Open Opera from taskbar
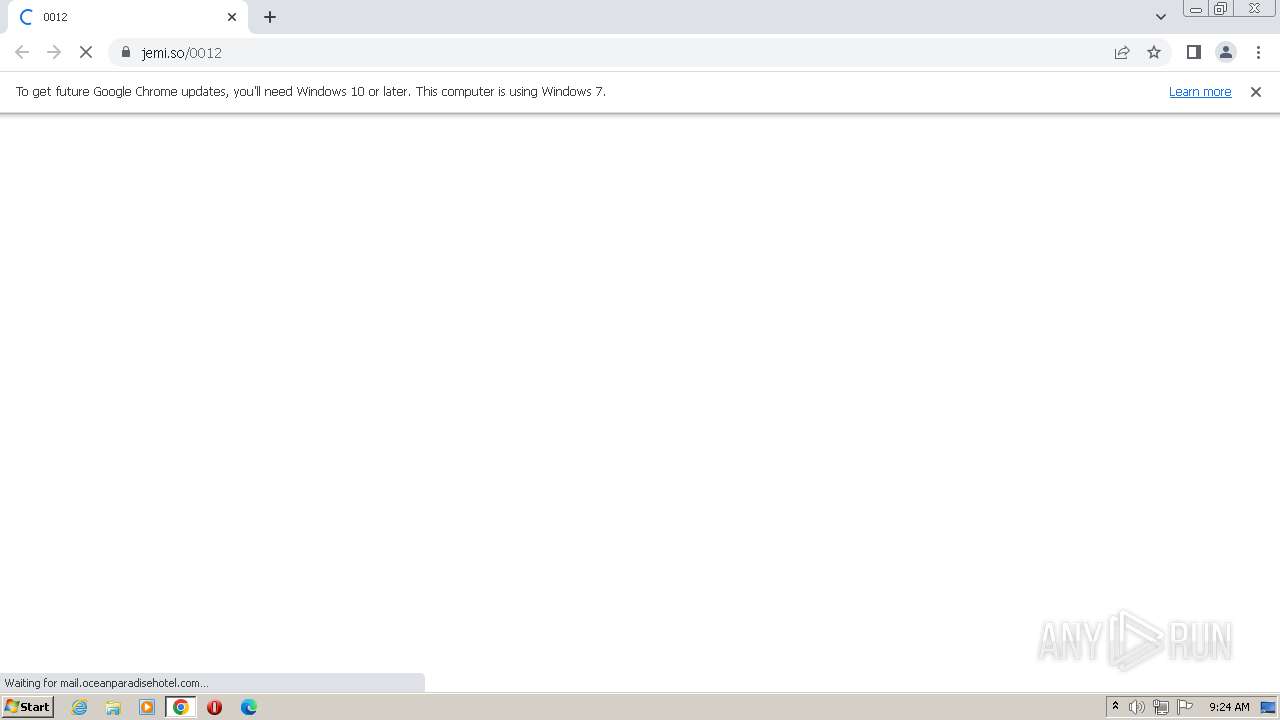 [214, 707]
